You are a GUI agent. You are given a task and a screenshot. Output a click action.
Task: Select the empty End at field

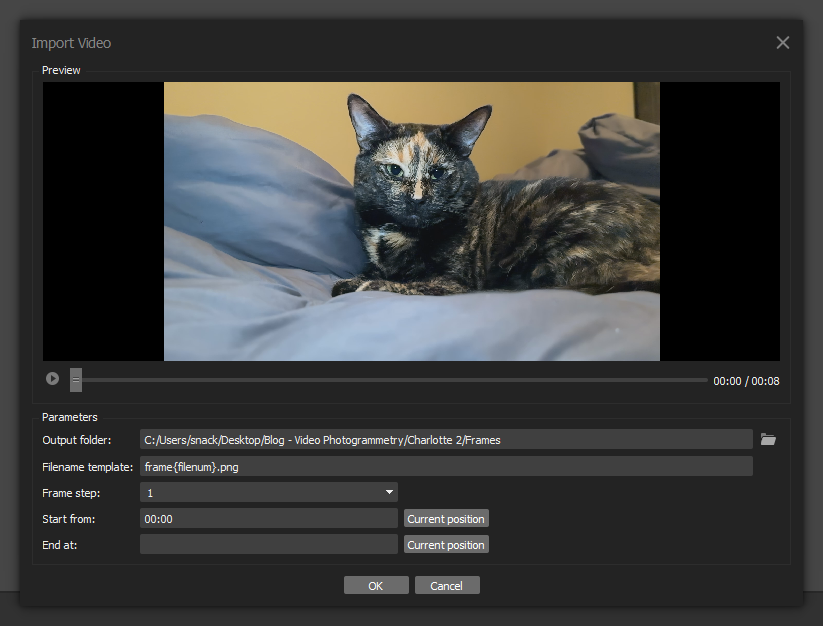268,544
